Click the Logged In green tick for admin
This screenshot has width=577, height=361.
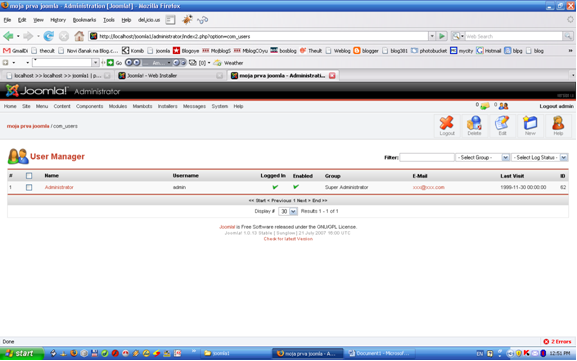(x=275, y=187)
